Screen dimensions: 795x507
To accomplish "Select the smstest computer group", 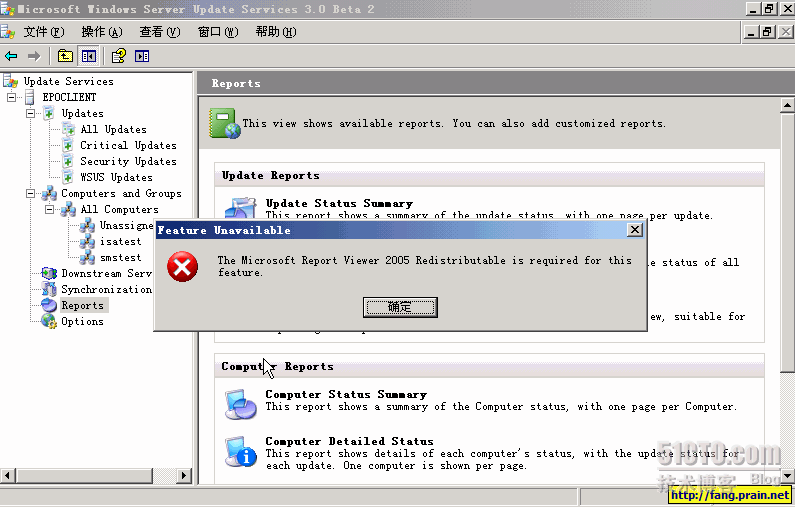I will (x=120, y=258).
